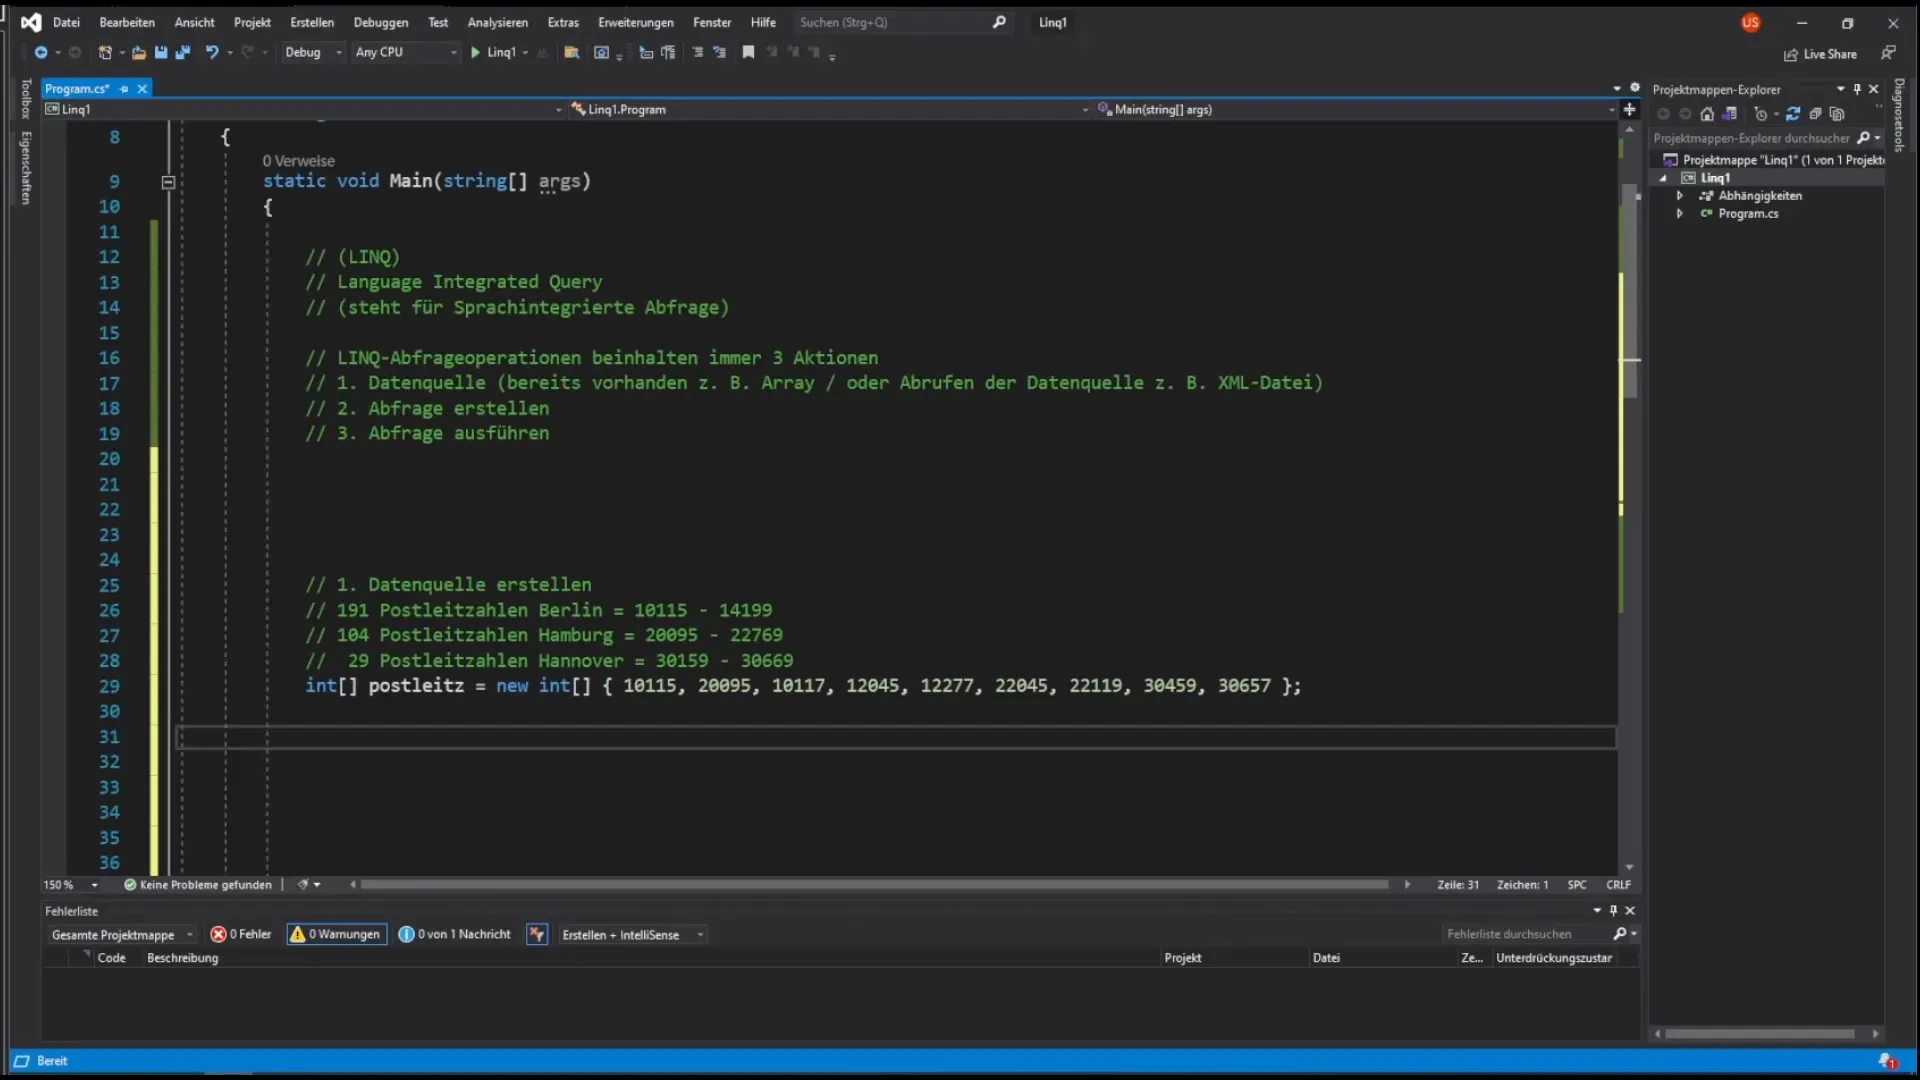Screen dimensions: 1920x1080
Task: Open the Main(string[] args) member dropdown
Action: pos(1356,110)
